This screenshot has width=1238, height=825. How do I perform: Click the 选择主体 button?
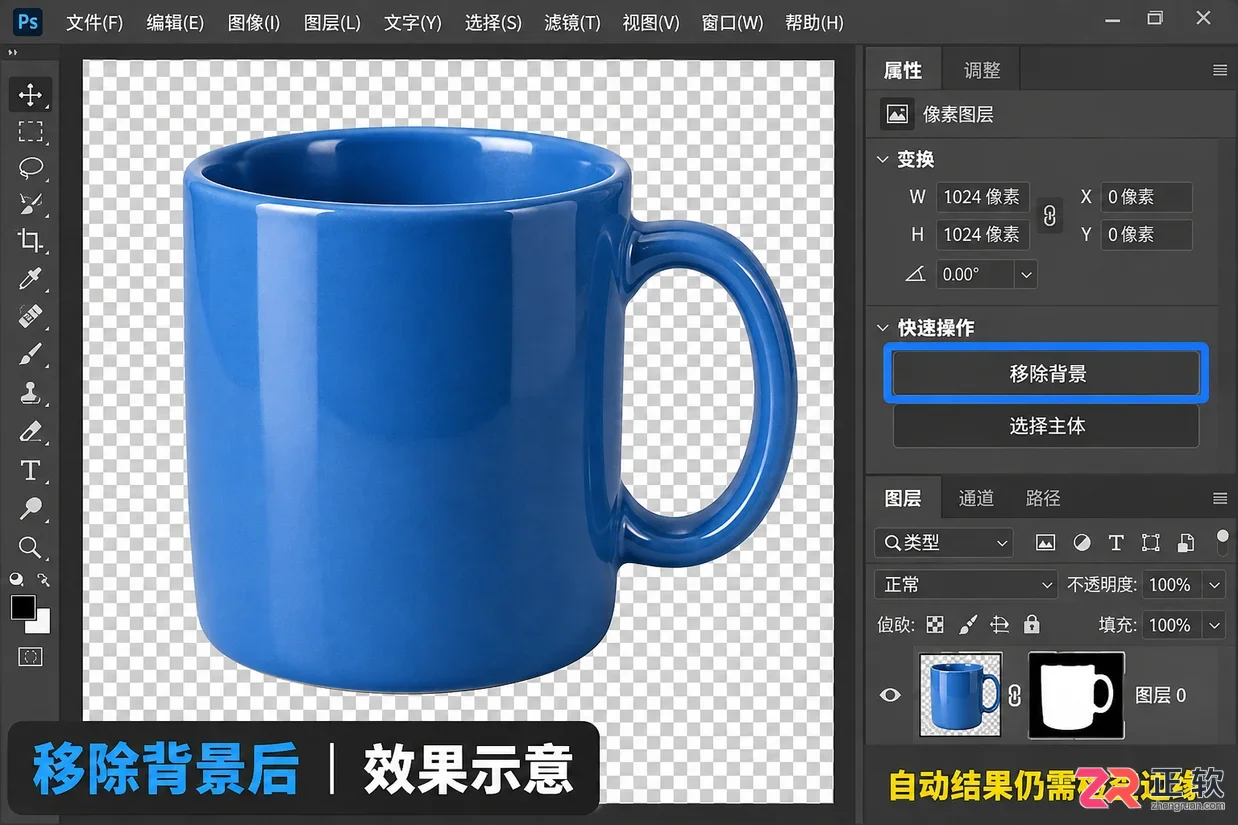[1046, 426]
